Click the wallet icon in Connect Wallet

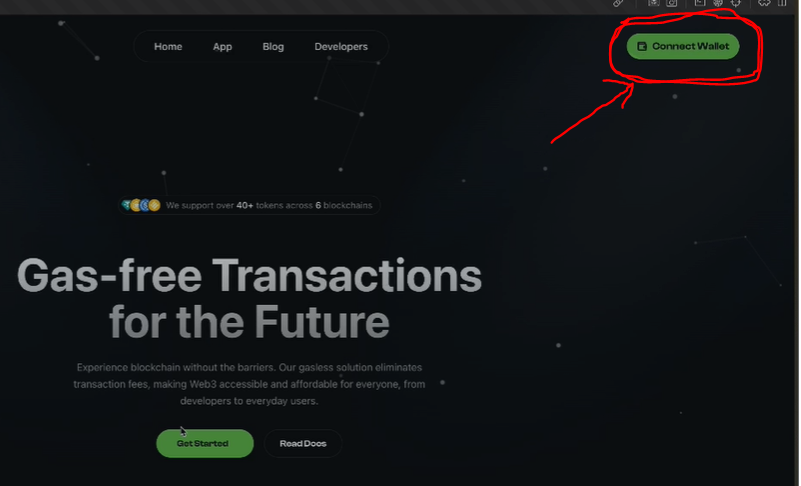coord(642,47)
